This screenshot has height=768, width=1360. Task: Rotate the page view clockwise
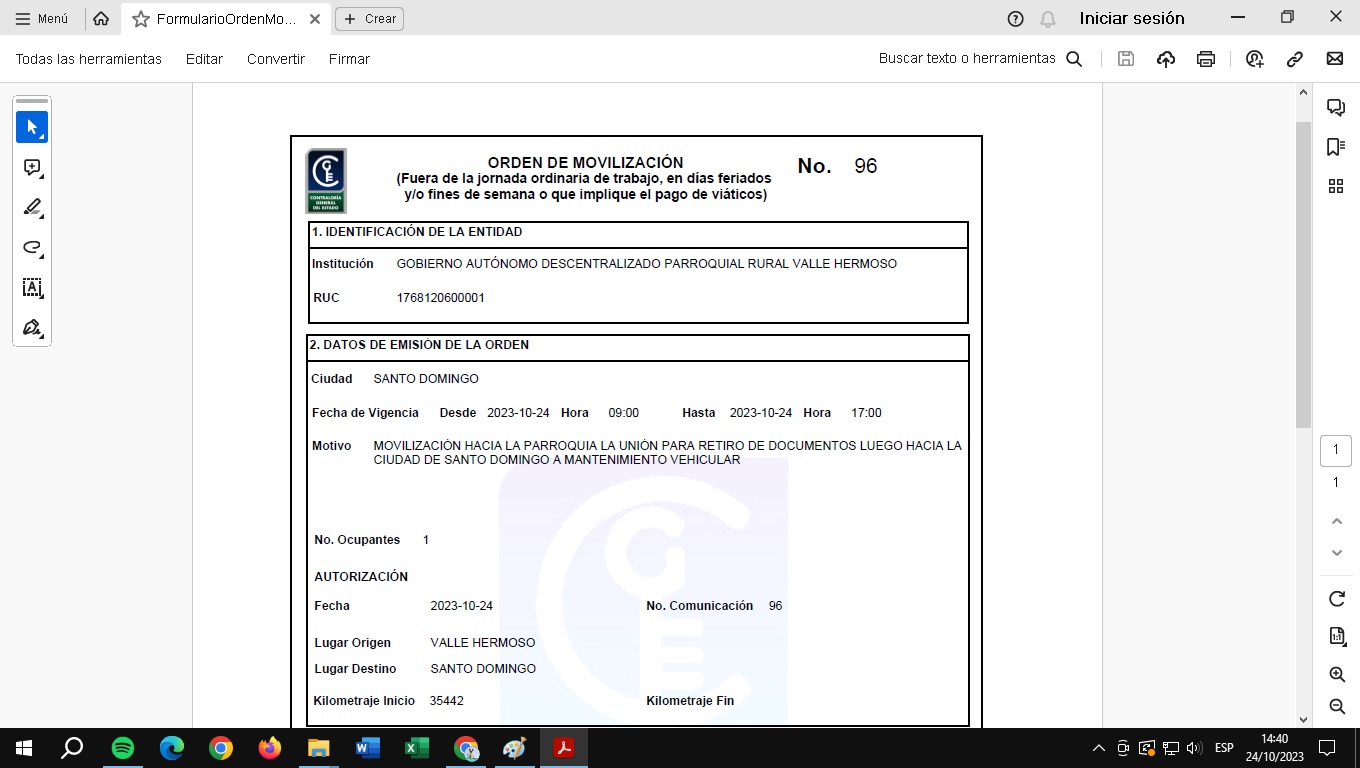(1336, 599)
